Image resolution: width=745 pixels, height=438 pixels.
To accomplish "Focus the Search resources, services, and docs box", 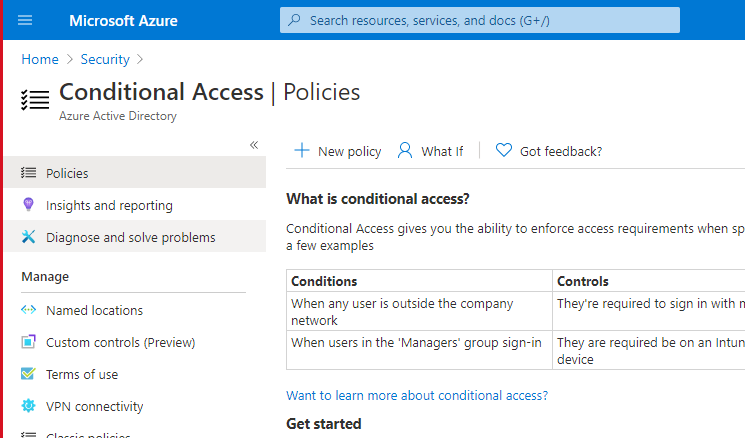I will [x=480, y=20].
